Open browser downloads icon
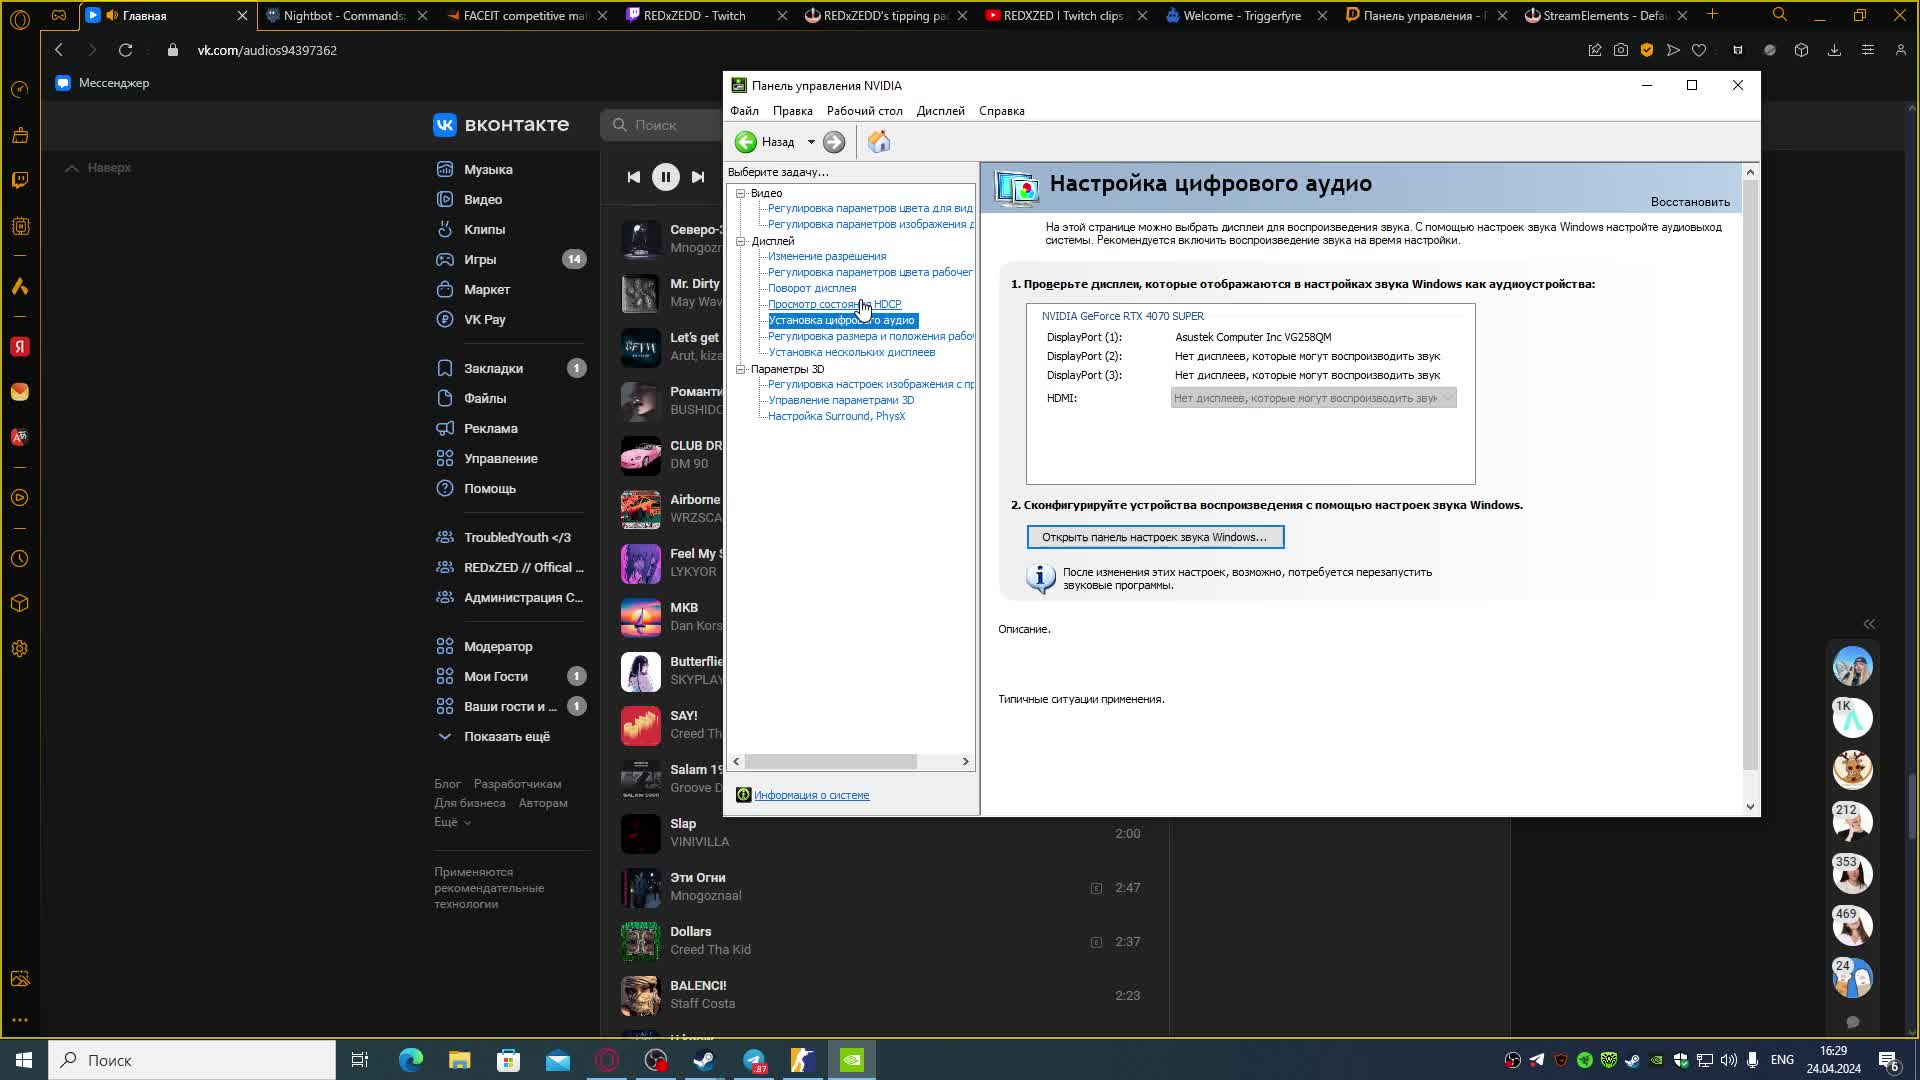Image resolution: width=1920 pixels, height=1080 pixels. 1834,50
